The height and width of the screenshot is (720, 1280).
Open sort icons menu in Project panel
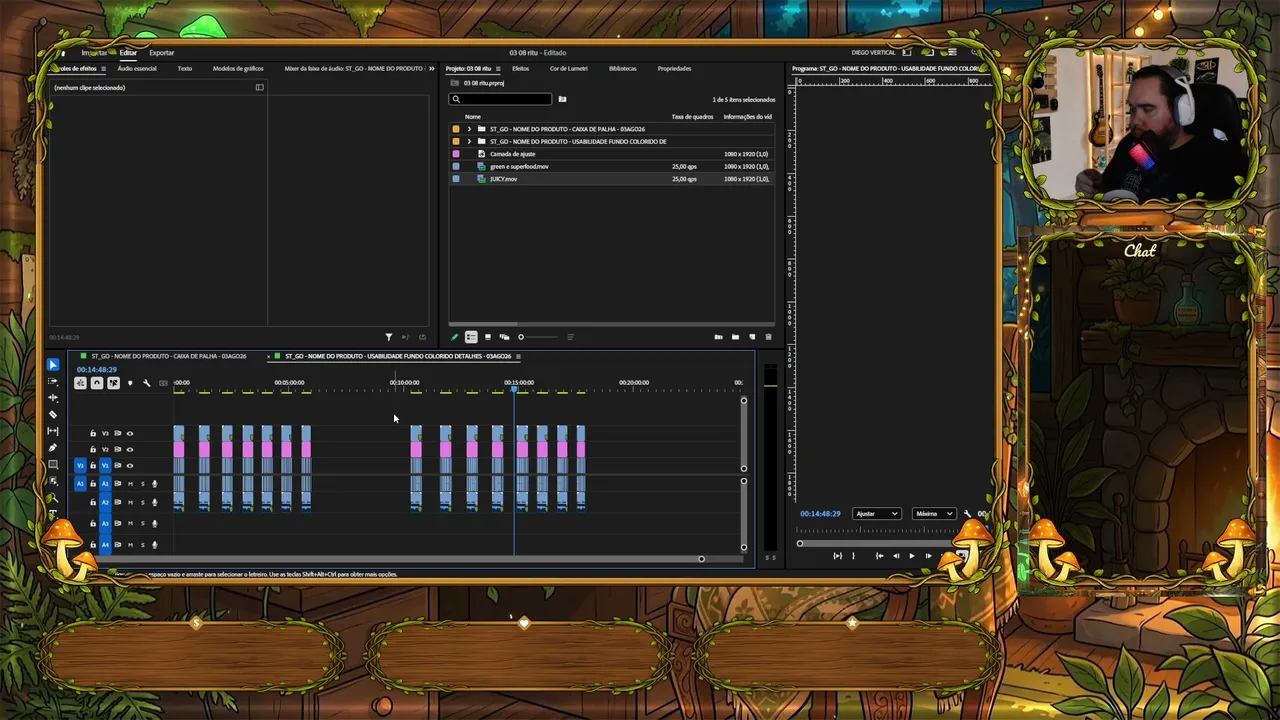click(570, 337)
